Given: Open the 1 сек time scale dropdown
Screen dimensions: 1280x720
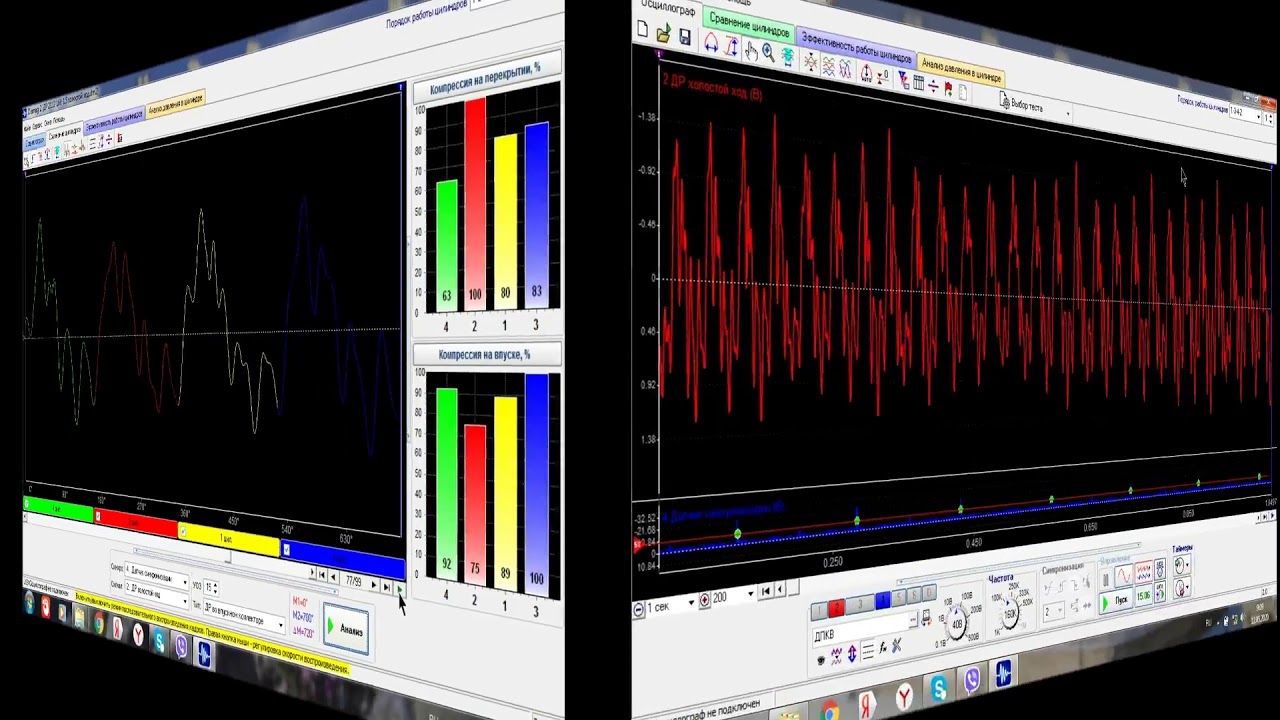Looking at the screenshot, I should tap(671, 605).
